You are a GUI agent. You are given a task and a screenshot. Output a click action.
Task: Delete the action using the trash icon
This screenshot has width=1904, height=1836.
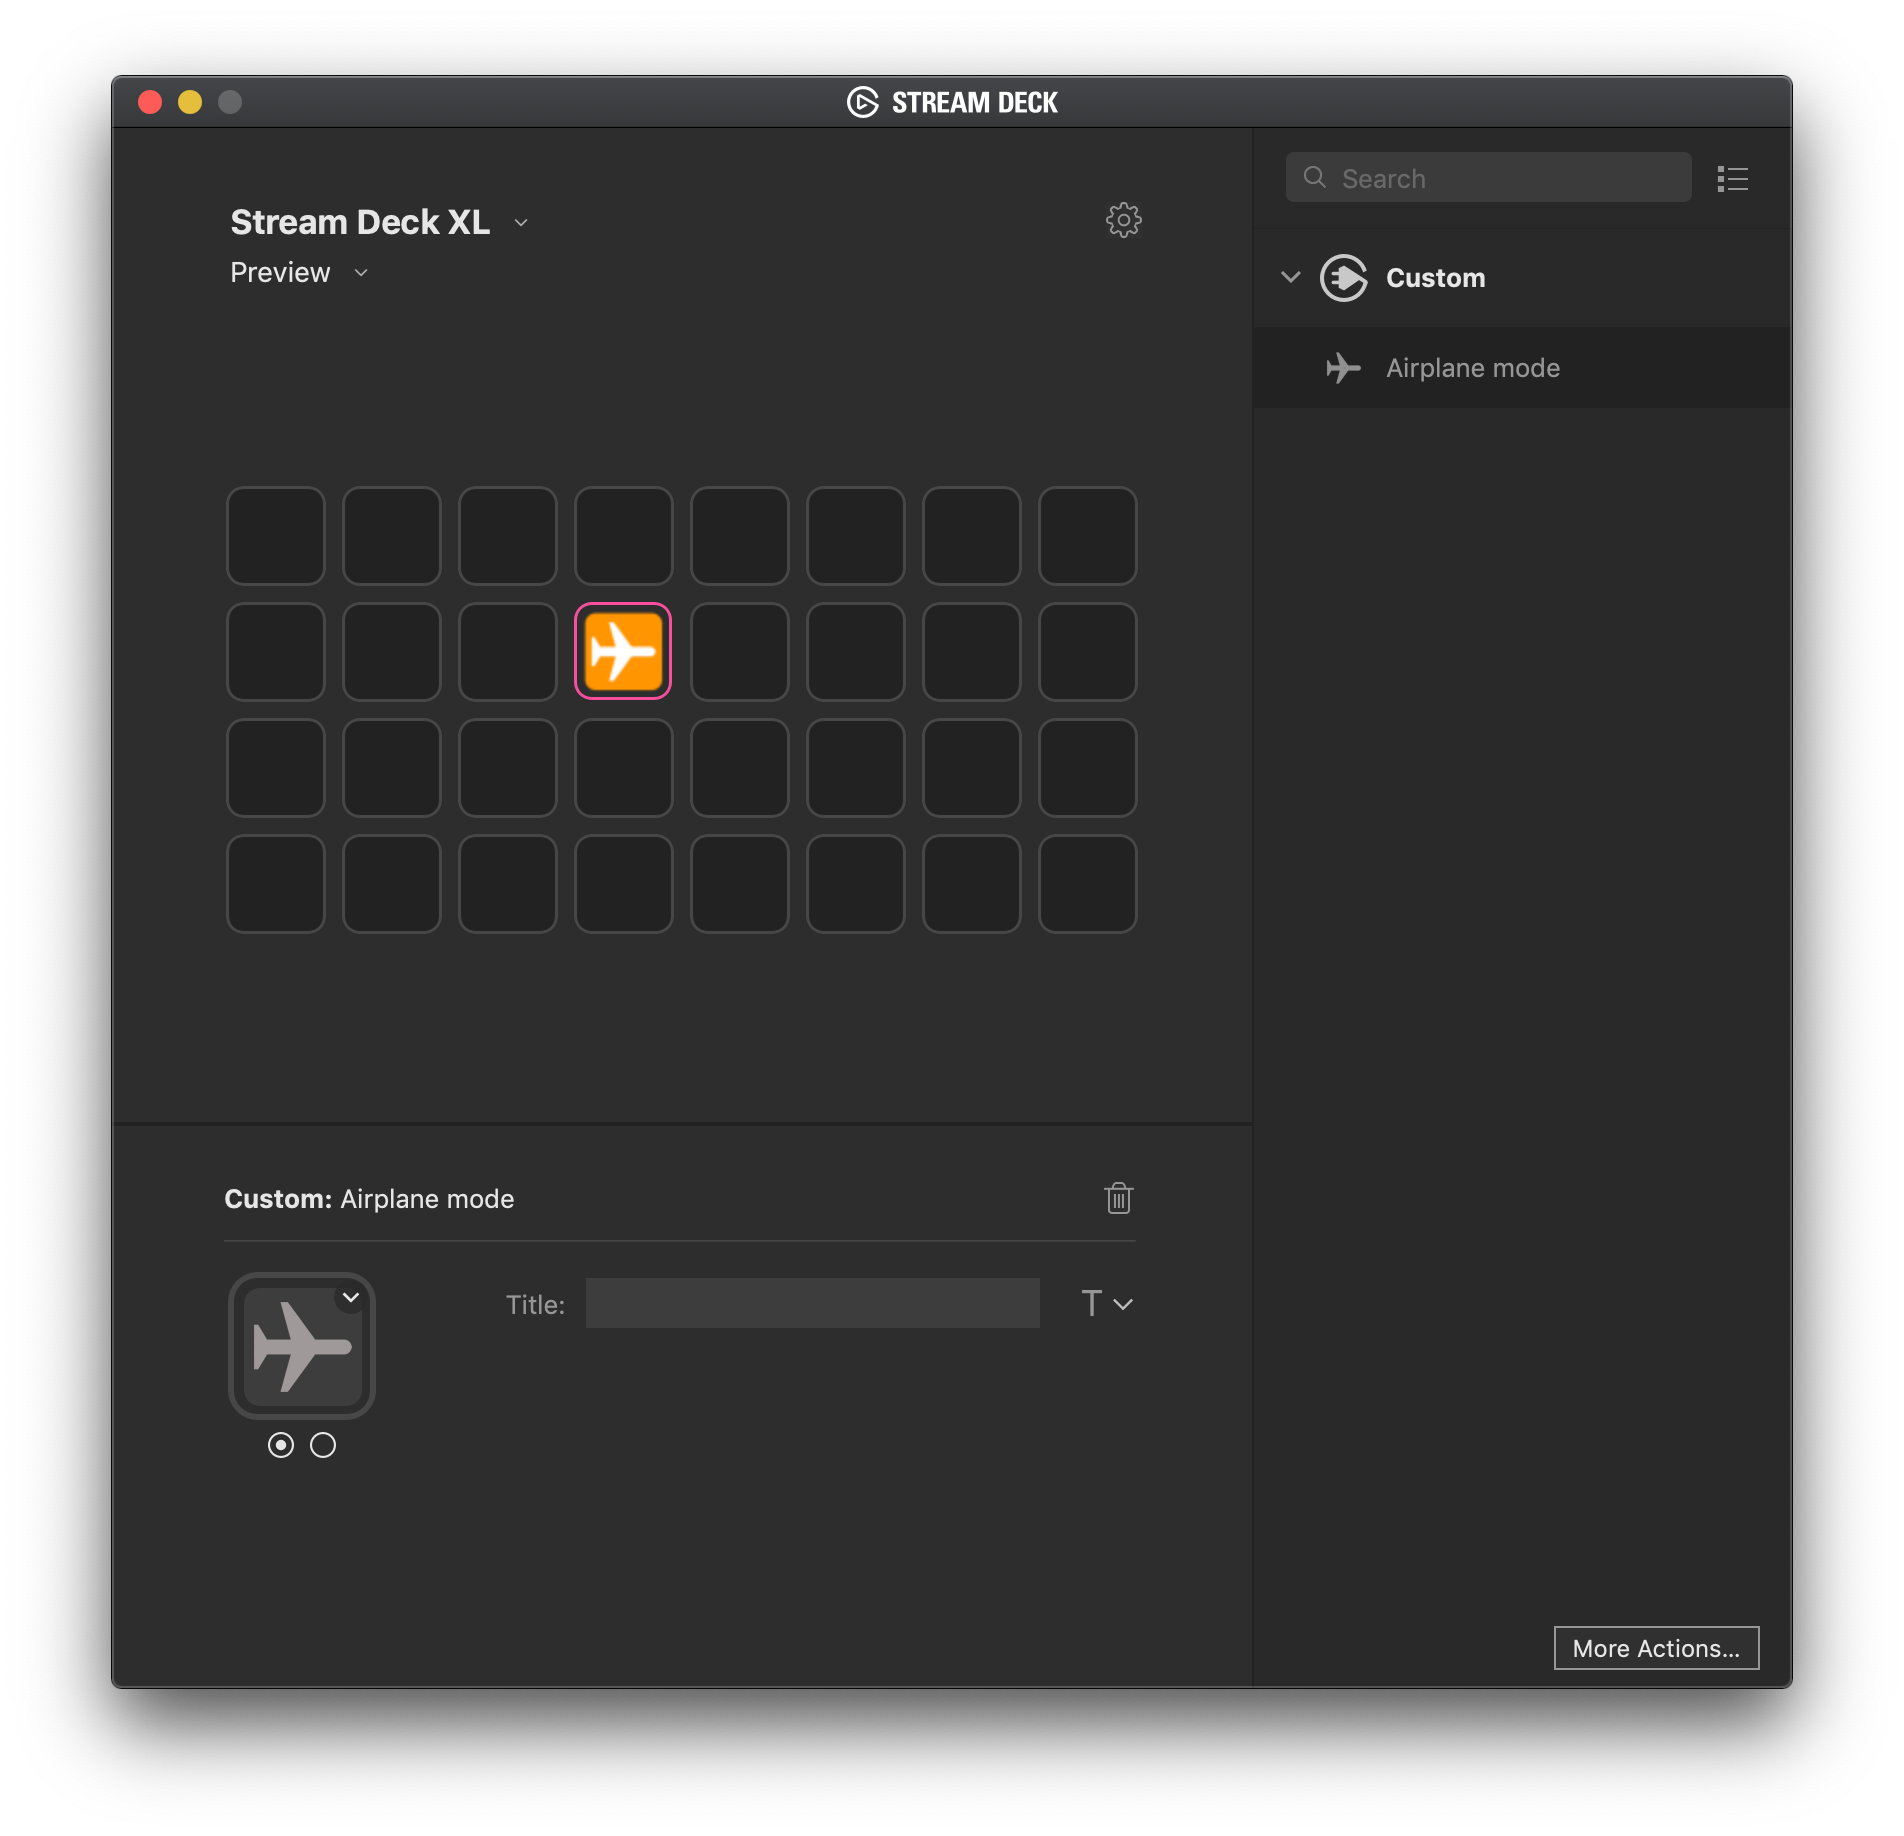tap(1118, 1197)
